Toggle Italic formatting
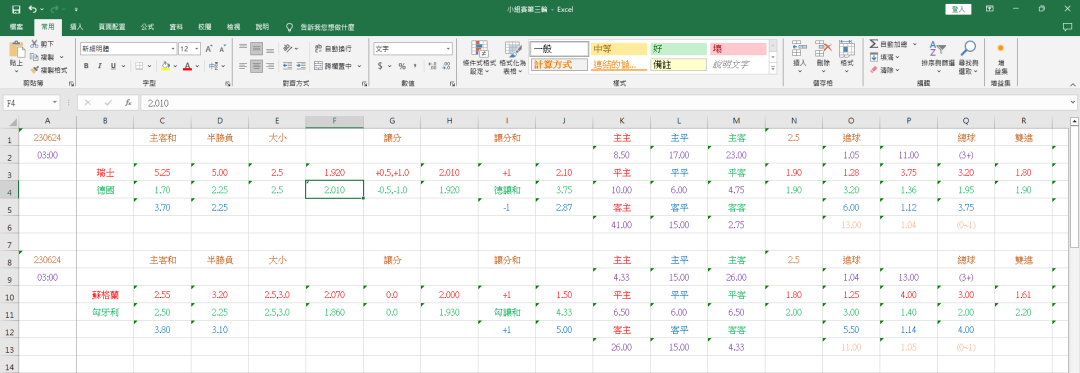 [x=99, y=66]
